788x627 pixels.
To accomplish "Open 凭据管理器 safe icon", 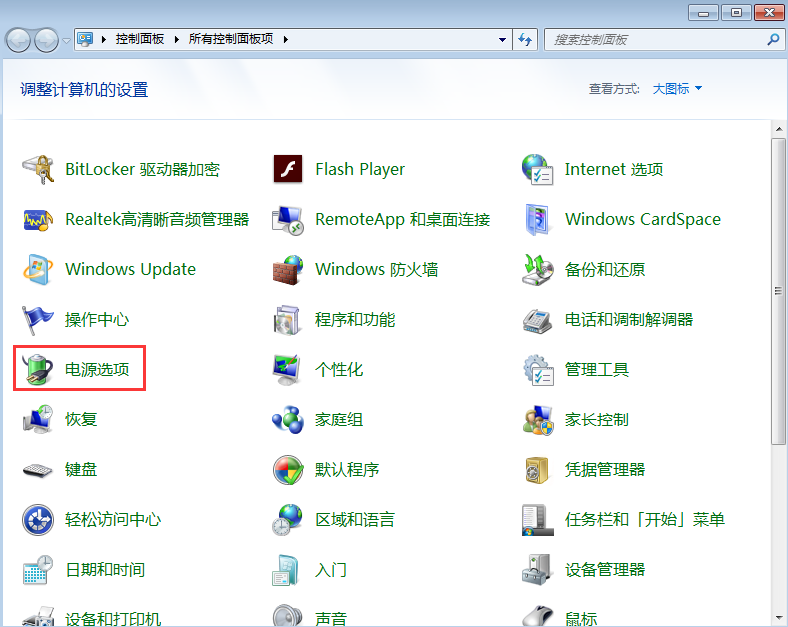I will coord(537,470).
